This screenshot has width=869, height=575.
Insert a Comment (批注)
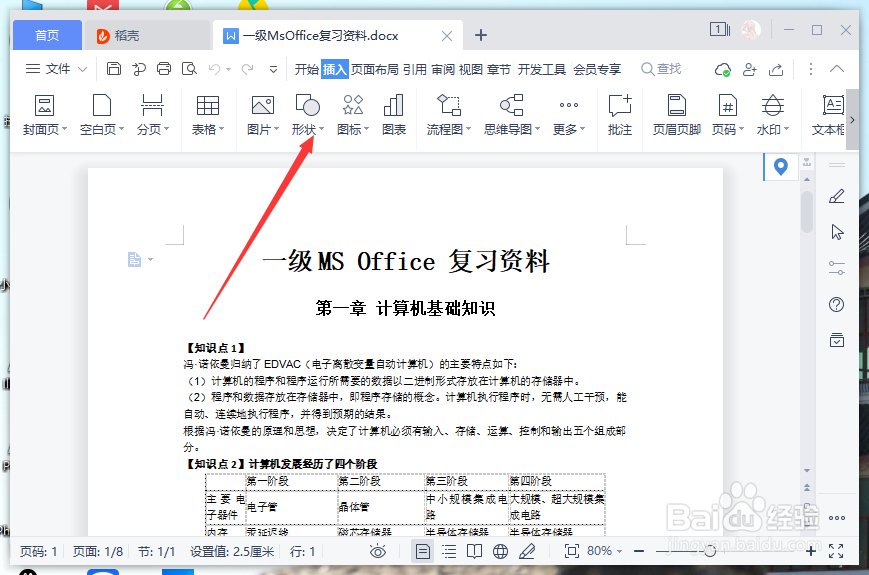pyautogui.click(x=620, y=115)
